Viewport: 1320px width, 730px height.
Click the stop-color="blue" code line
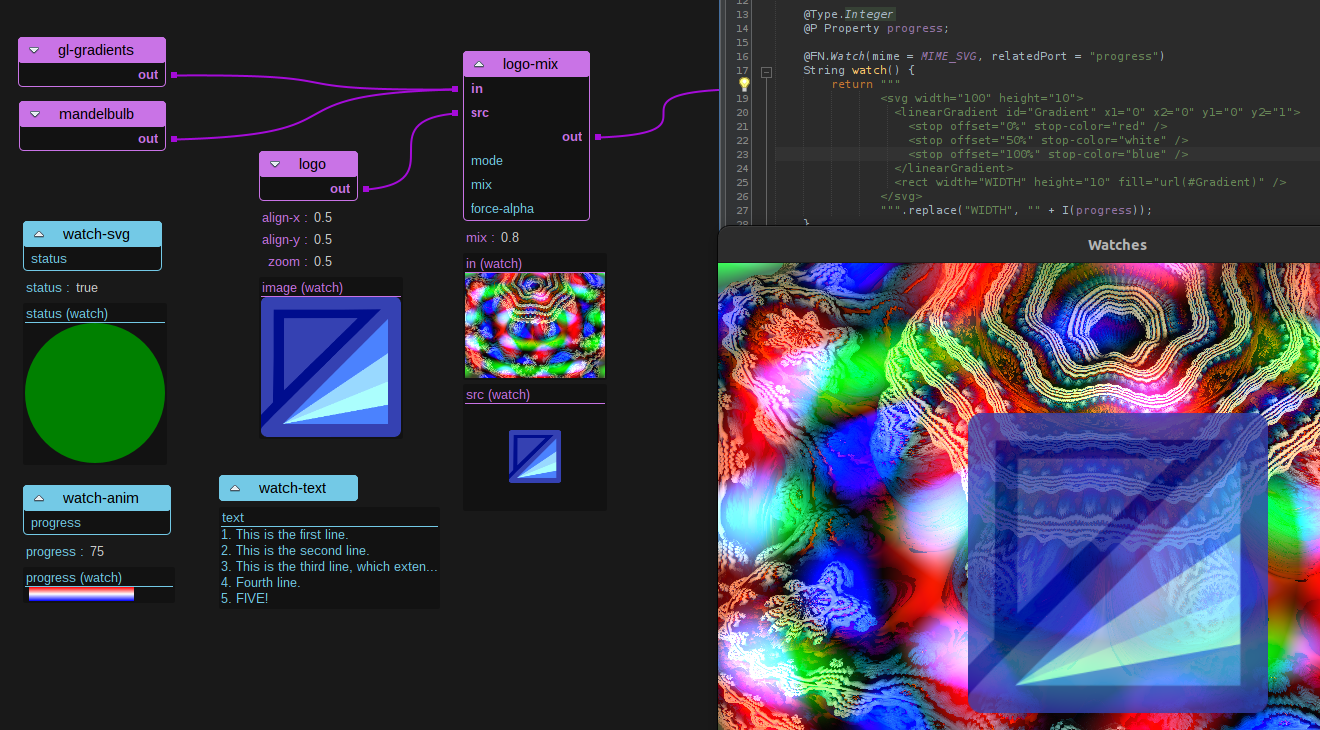1048,154
